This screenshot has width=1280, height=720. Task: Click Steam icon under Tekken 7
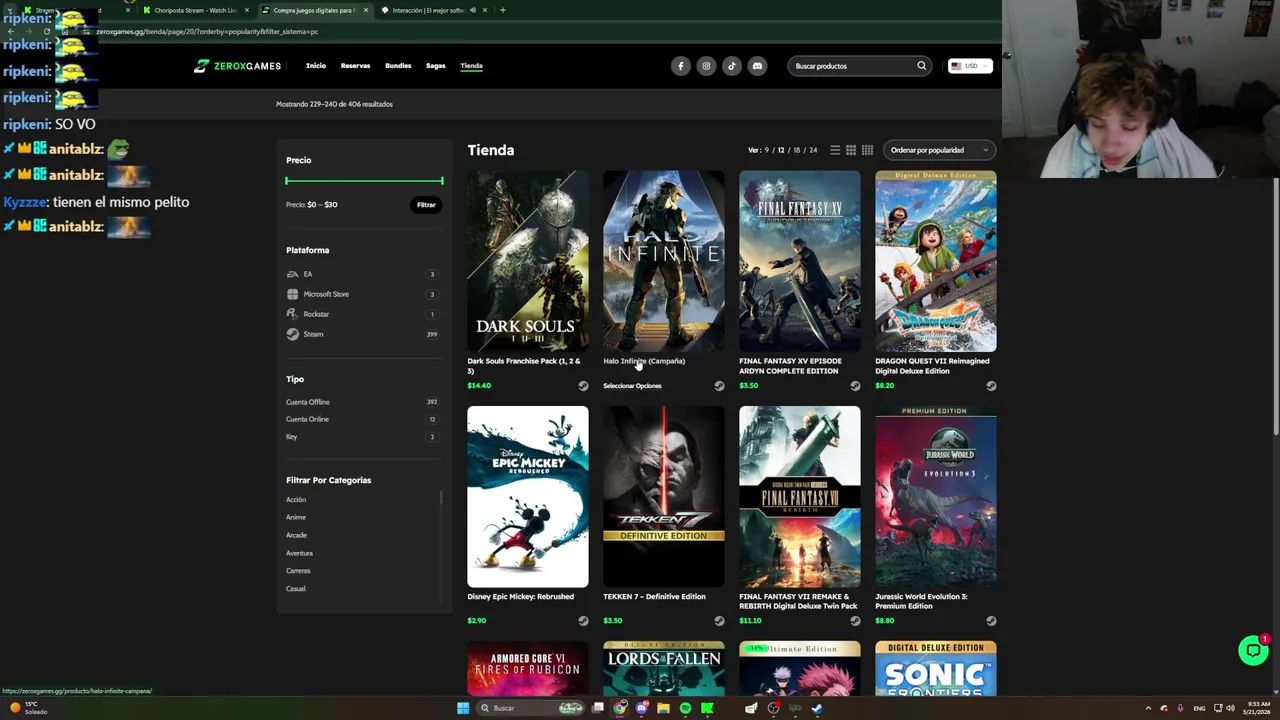pos(719,621)
